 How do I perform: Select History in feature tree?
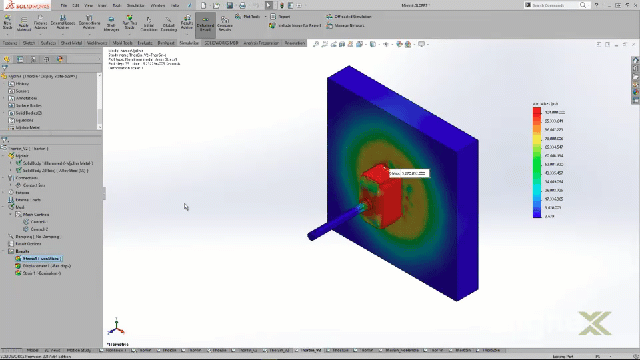tap(19, 84)
